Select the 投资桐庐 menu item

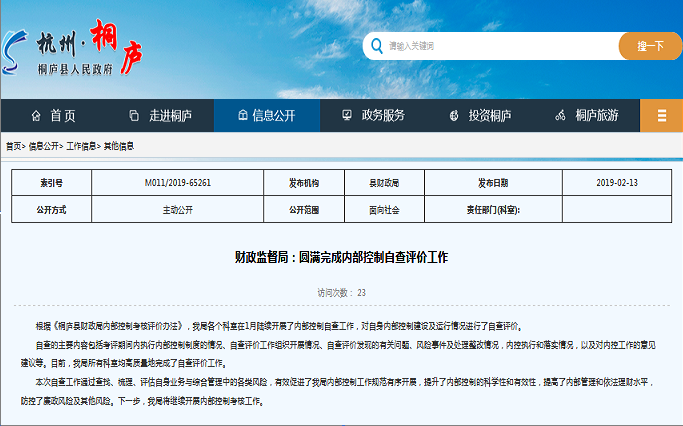pyautogui.click(x=490, y=115)
